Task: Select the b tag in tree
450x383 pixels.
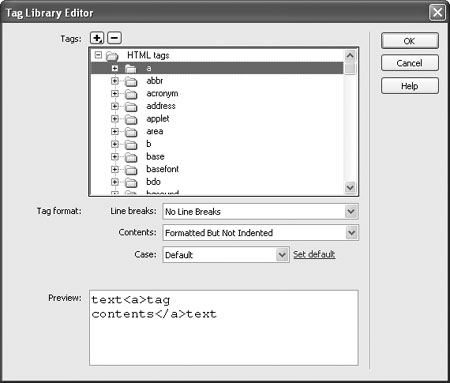Action: [149, 144]
